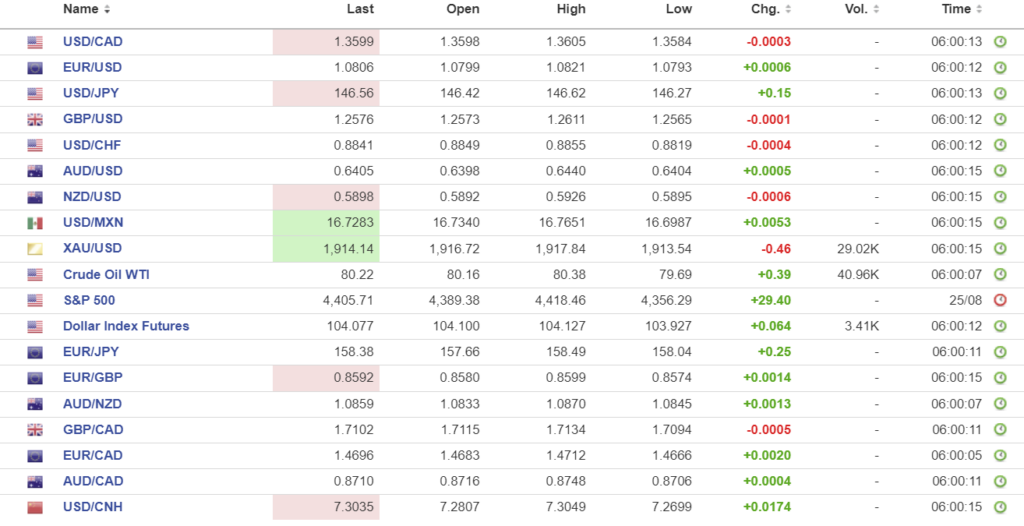This screenshot has width=1024, height=526.
Task: Open the USD/JPY pair link
Action: [x=93, y=93]
